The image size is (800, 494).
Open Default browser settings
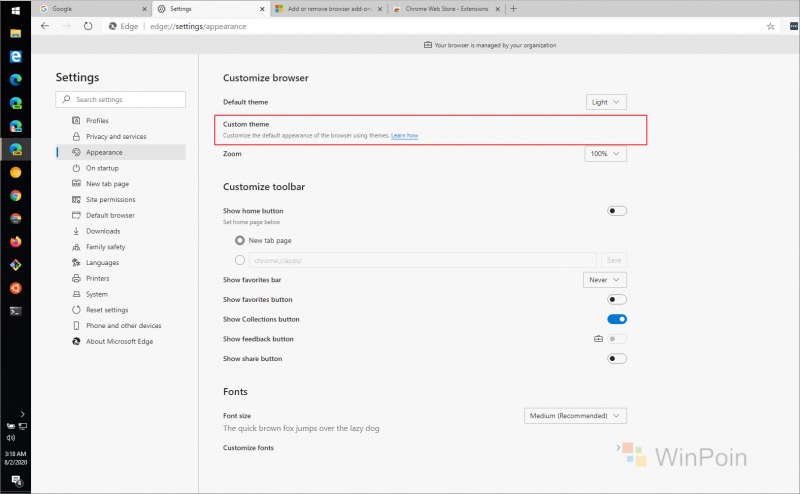pos(121,215)
